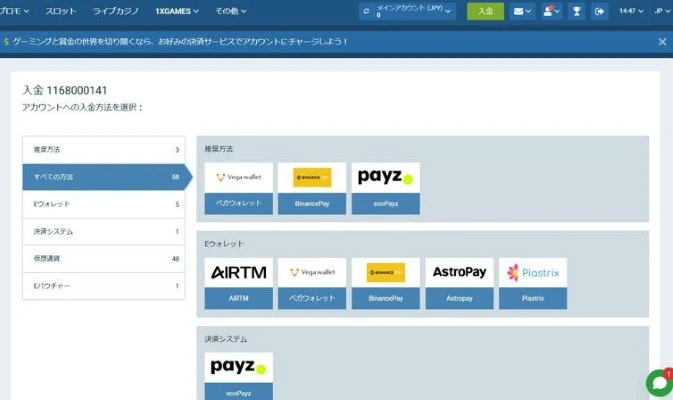Choose the AstroPay logo tile
This screenshot has height=400, width=673.
(x=459, y=273)
